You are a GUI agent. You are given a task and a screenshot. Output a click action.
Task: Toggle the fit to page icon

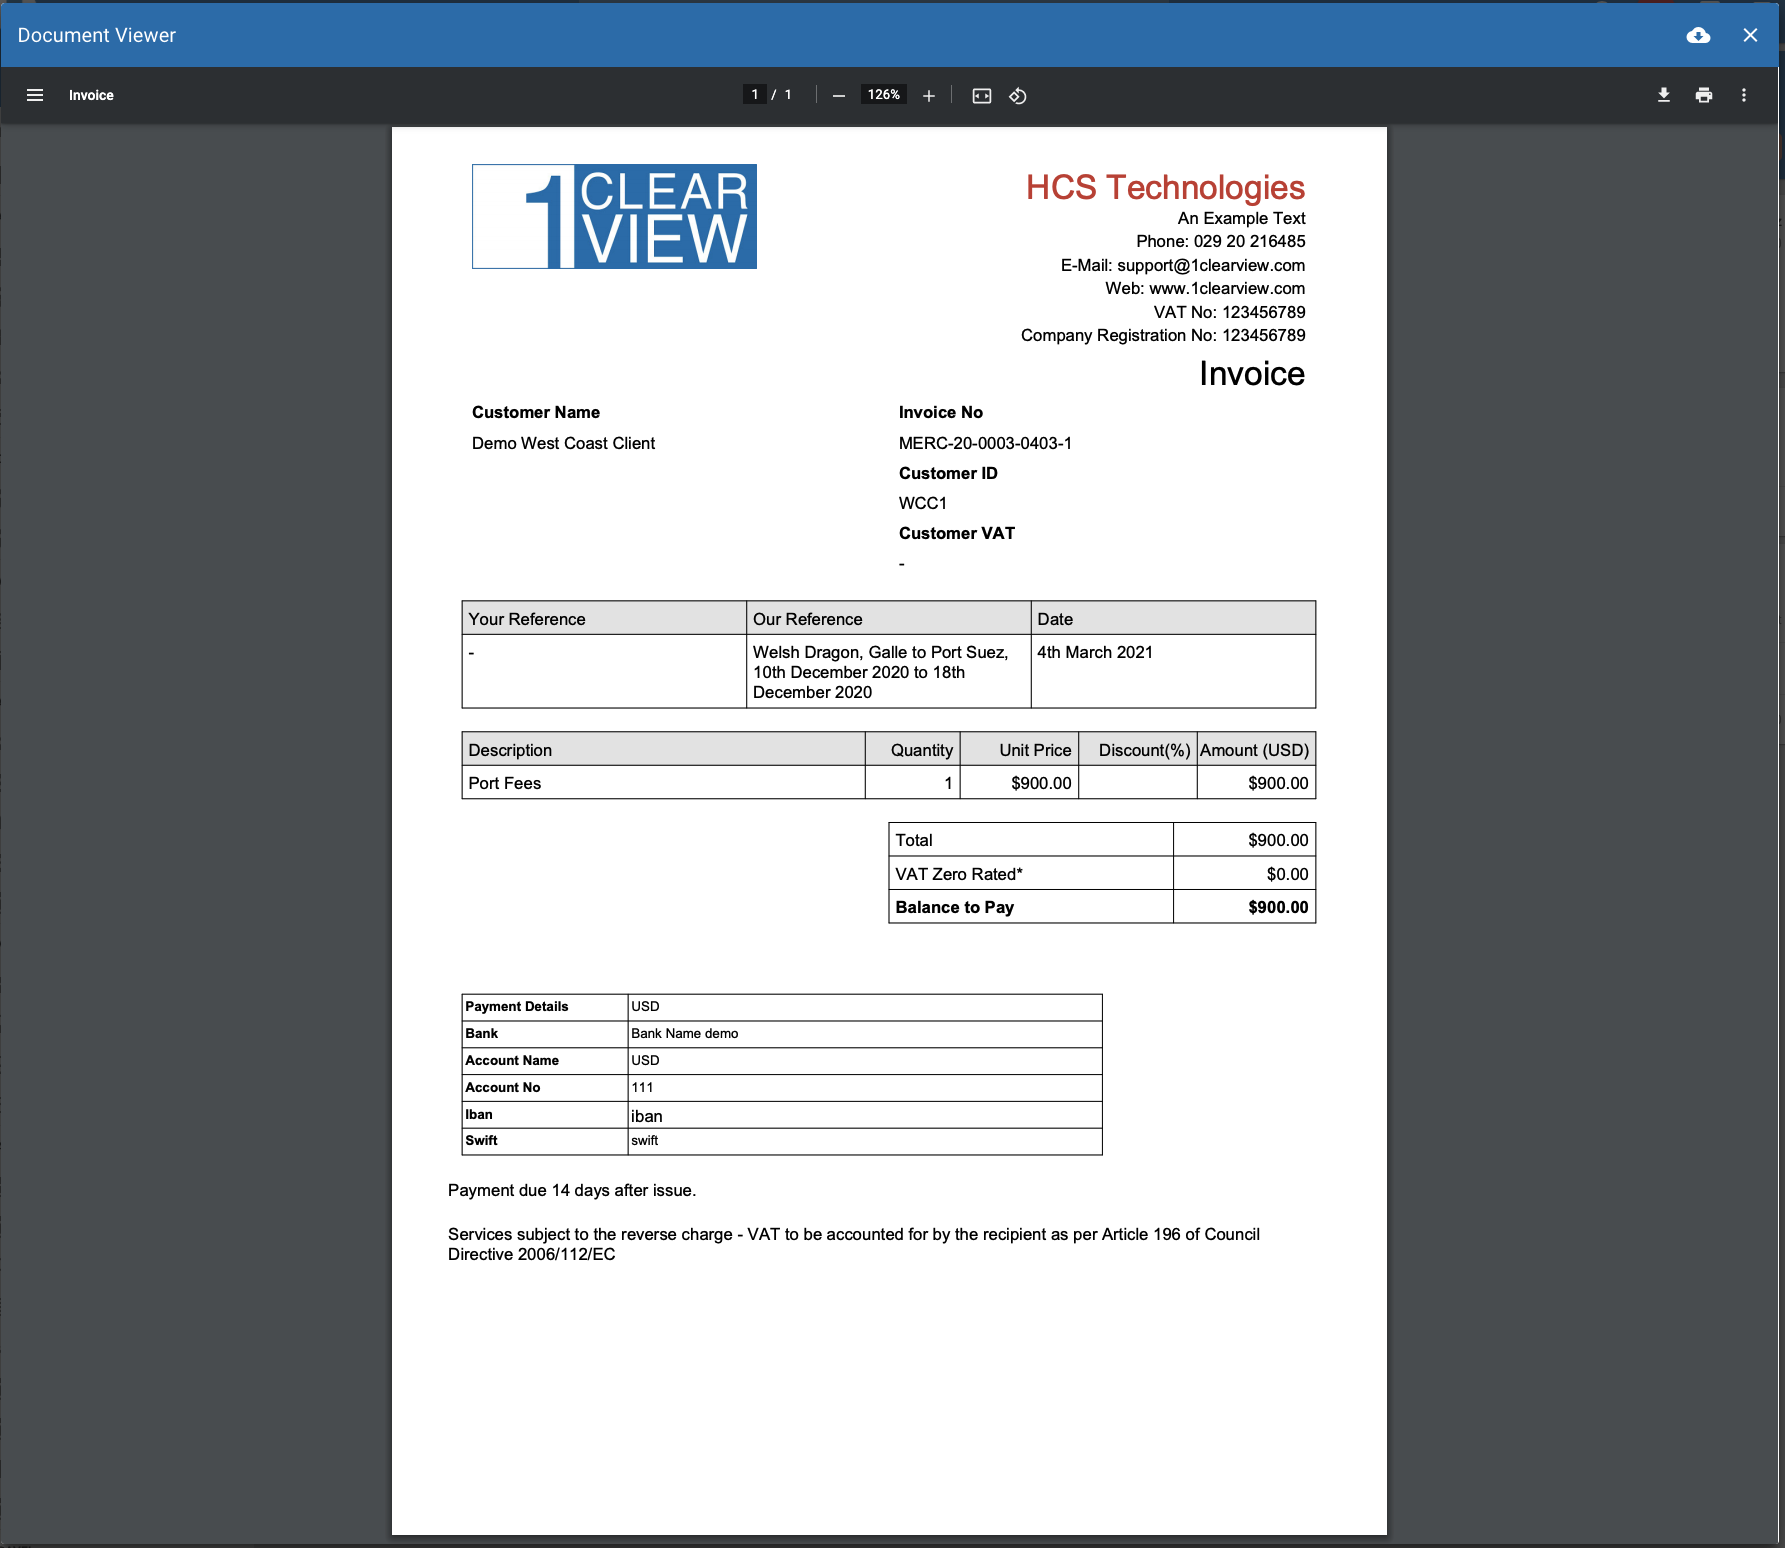click(982, 95)
